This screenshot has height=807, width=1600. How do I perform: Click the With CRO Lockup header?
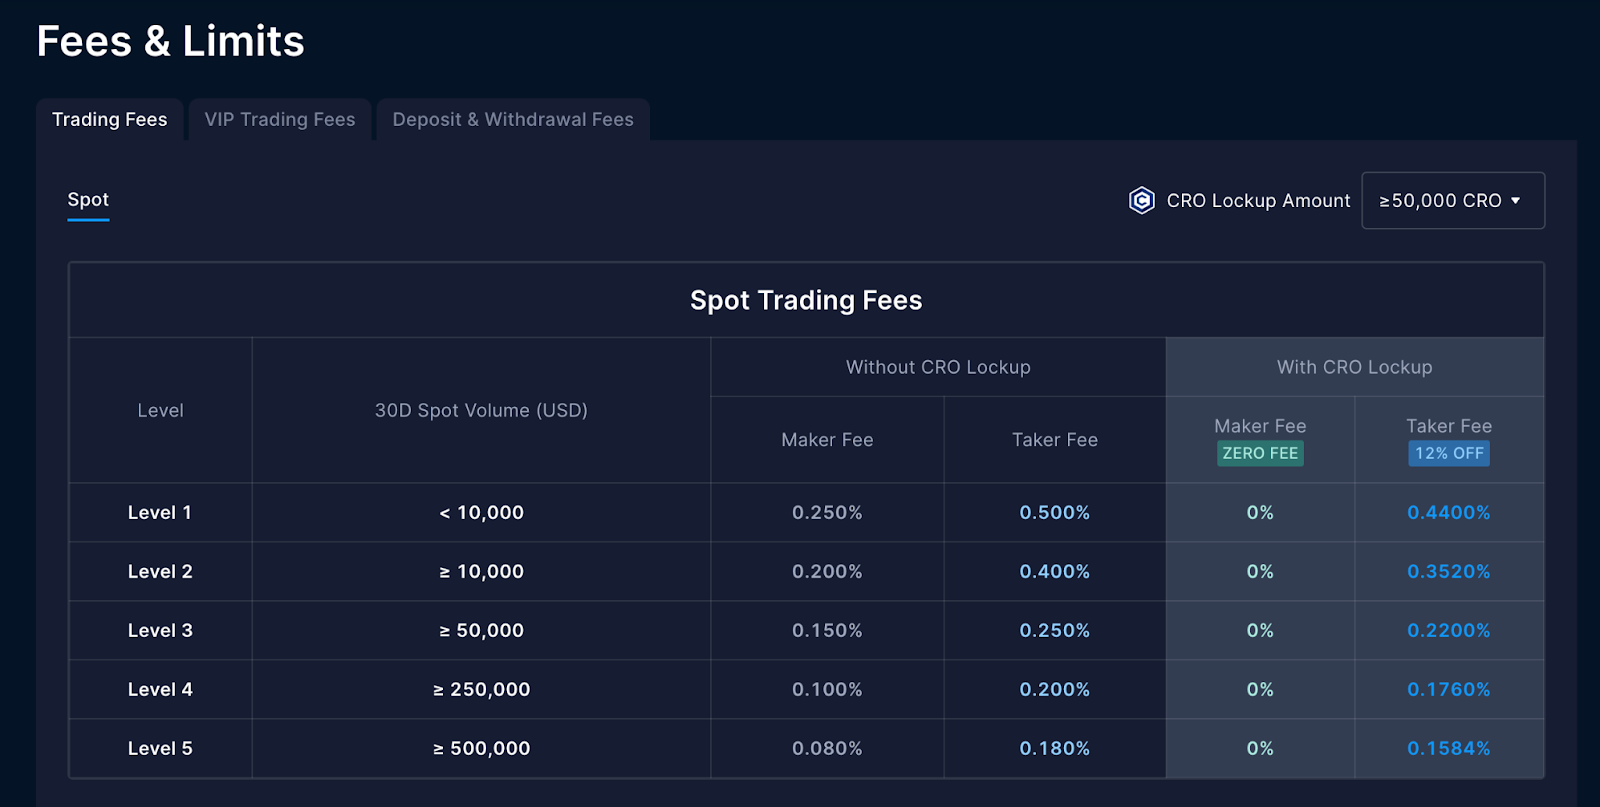click(1355, 367)
